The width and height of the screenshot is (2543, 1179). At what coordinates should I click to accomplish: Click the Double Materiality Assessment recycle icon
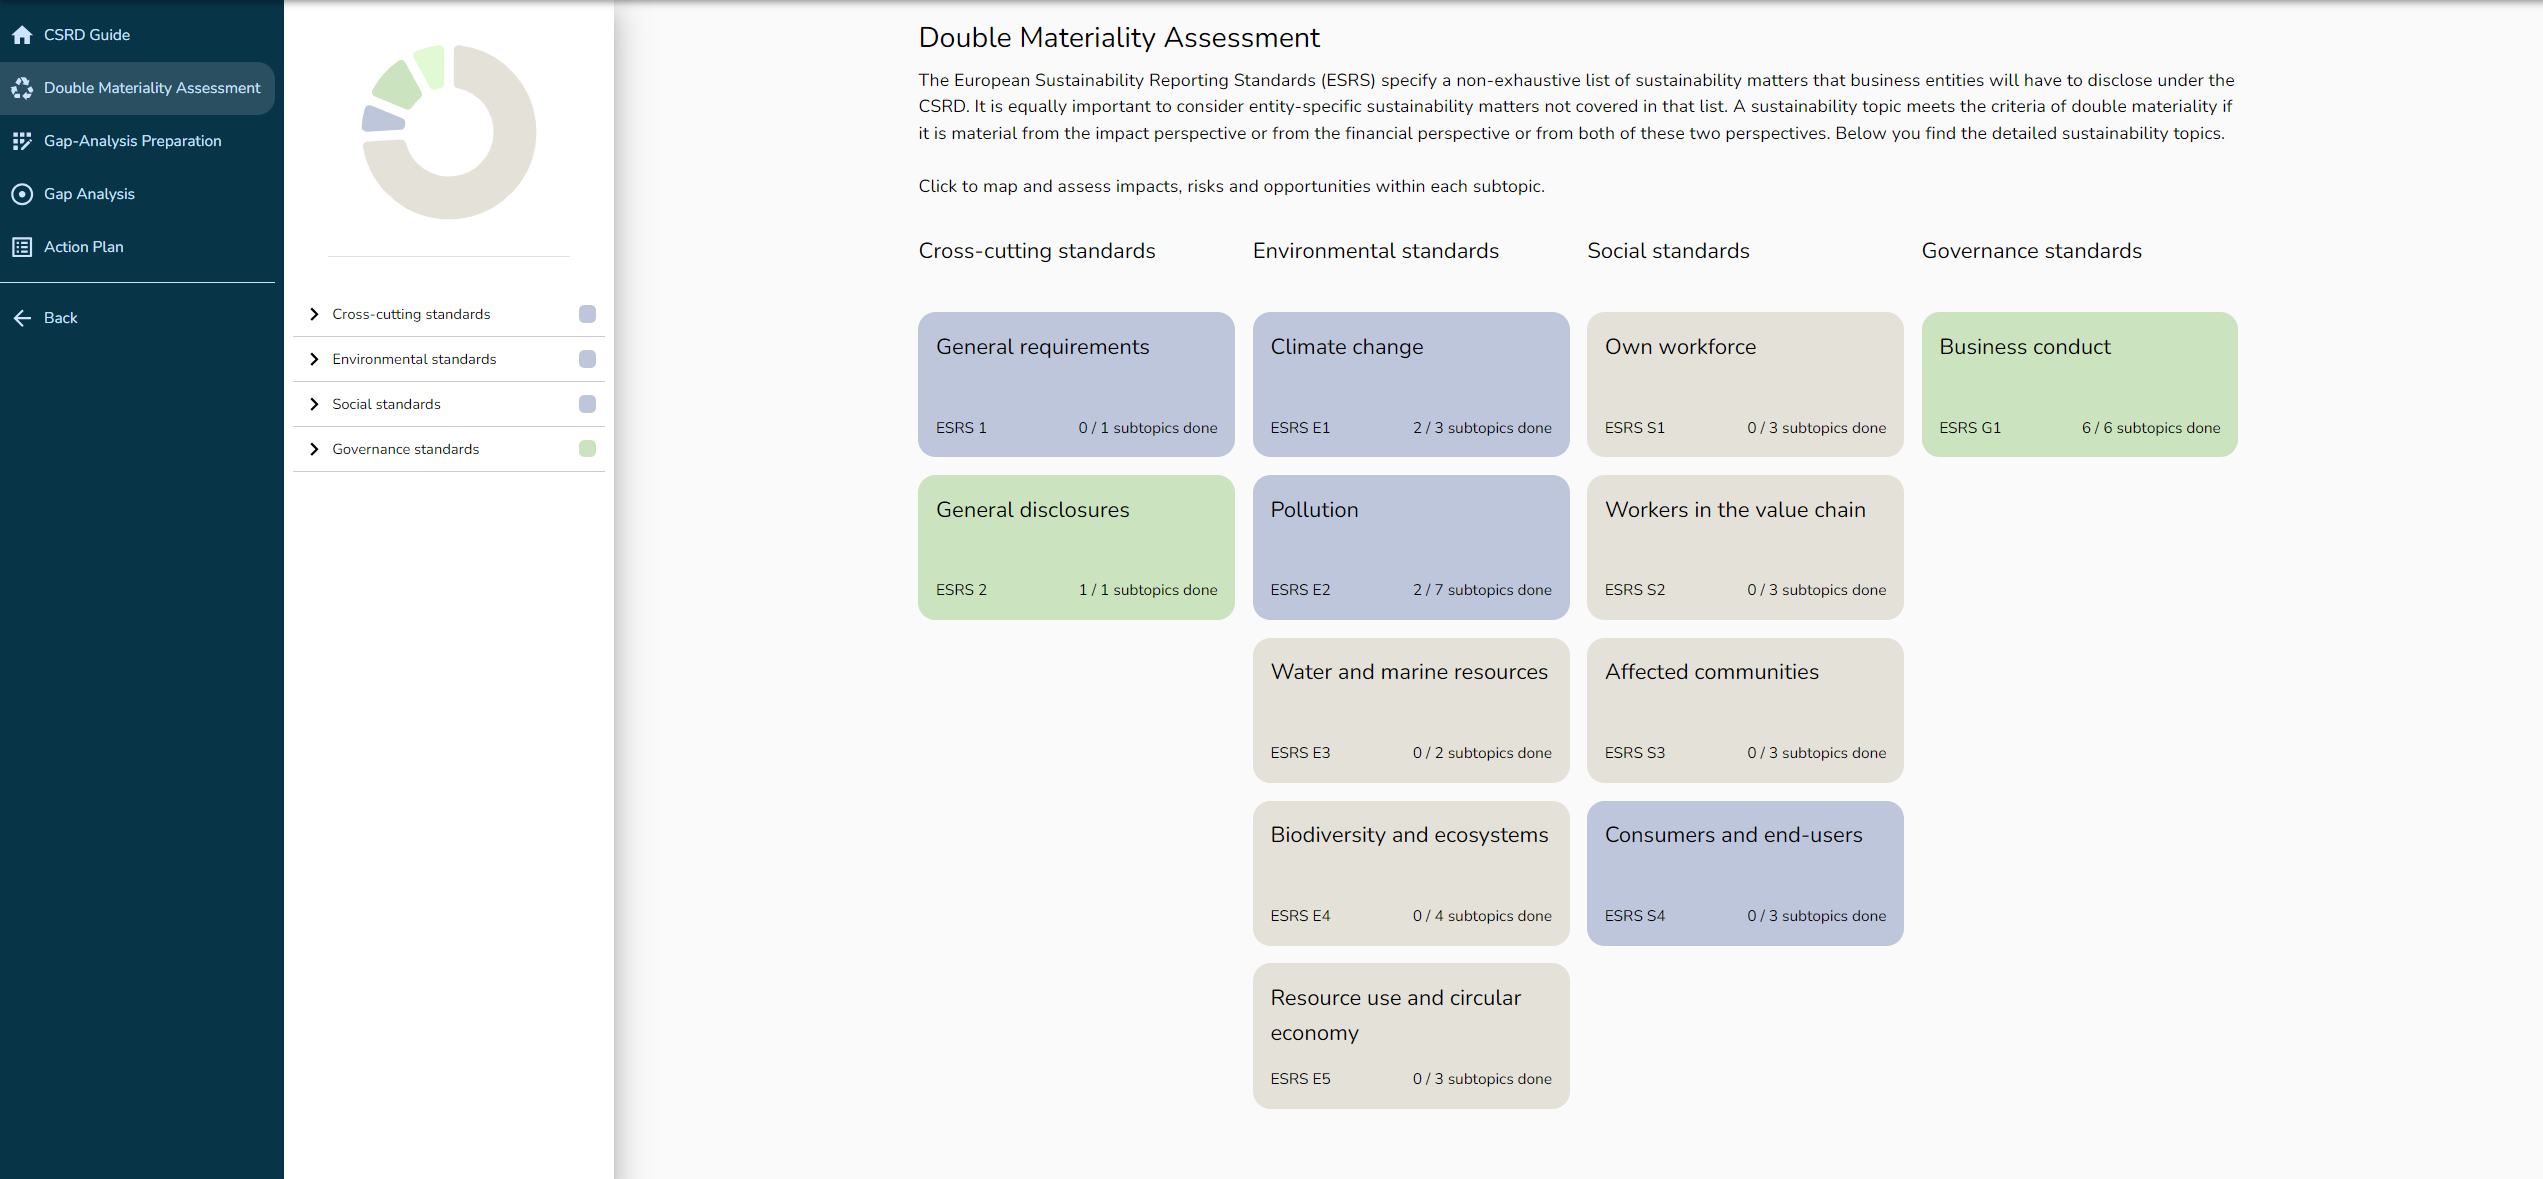[22, 88]
